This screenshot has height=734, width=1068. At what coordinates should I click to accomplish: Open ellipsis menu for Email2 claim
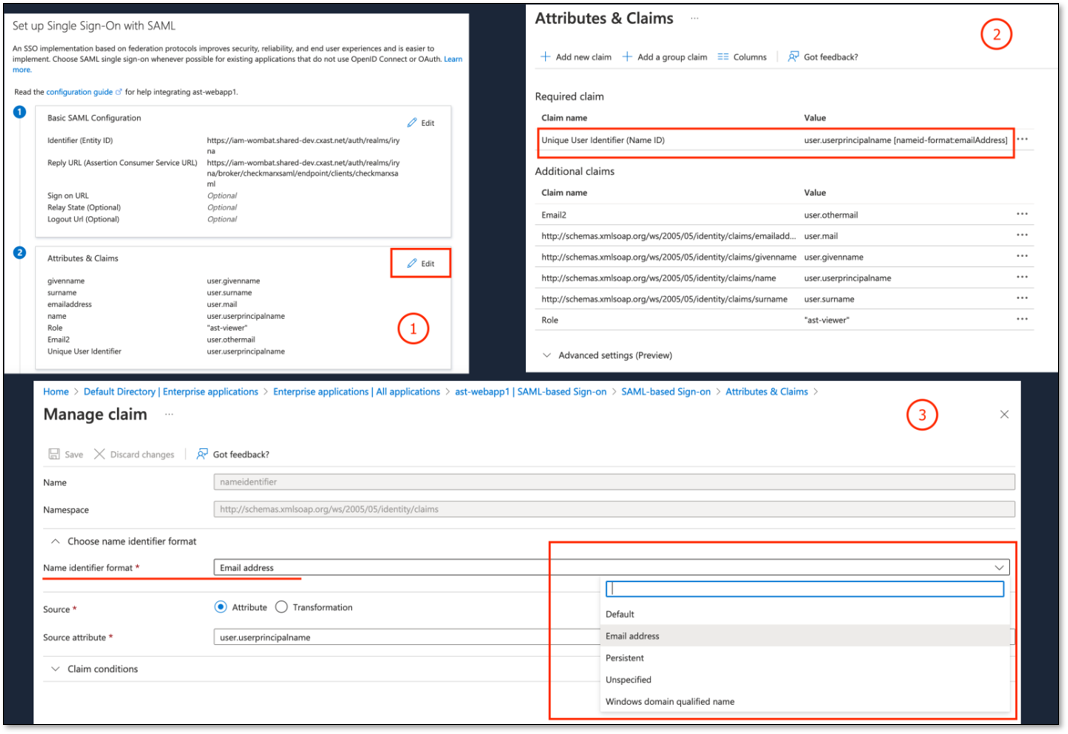point(1022,214)
